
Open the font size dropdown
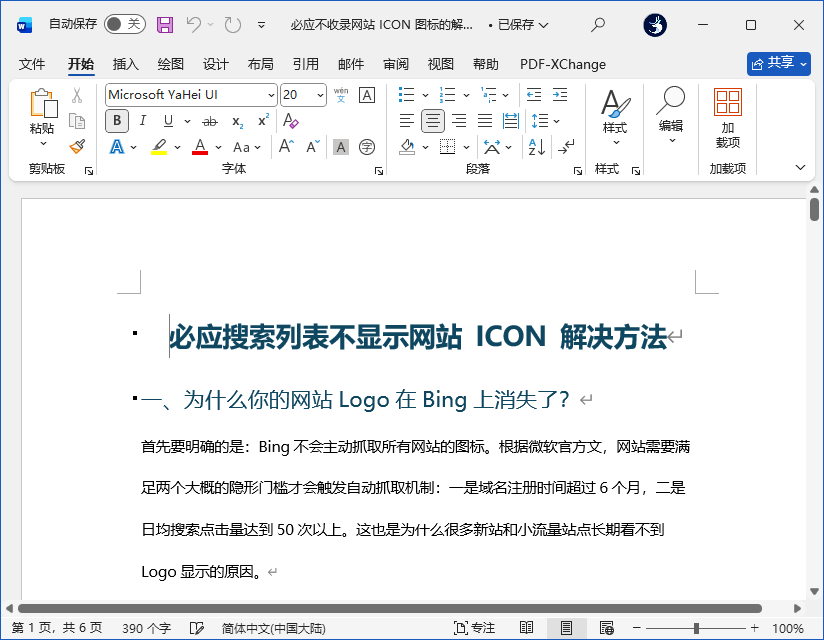point(318,95)
